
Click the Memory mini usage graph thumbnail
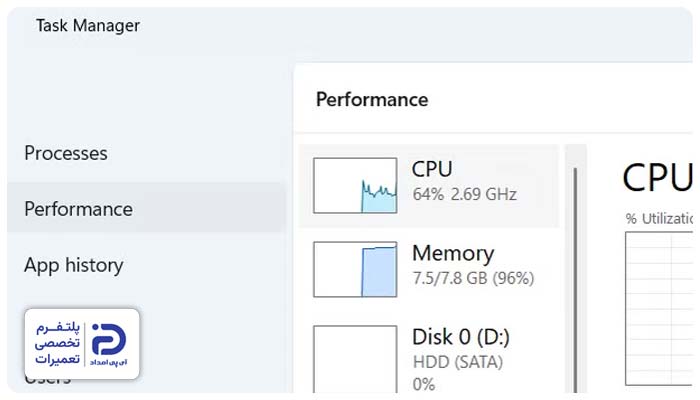click(x=355, y=269)
